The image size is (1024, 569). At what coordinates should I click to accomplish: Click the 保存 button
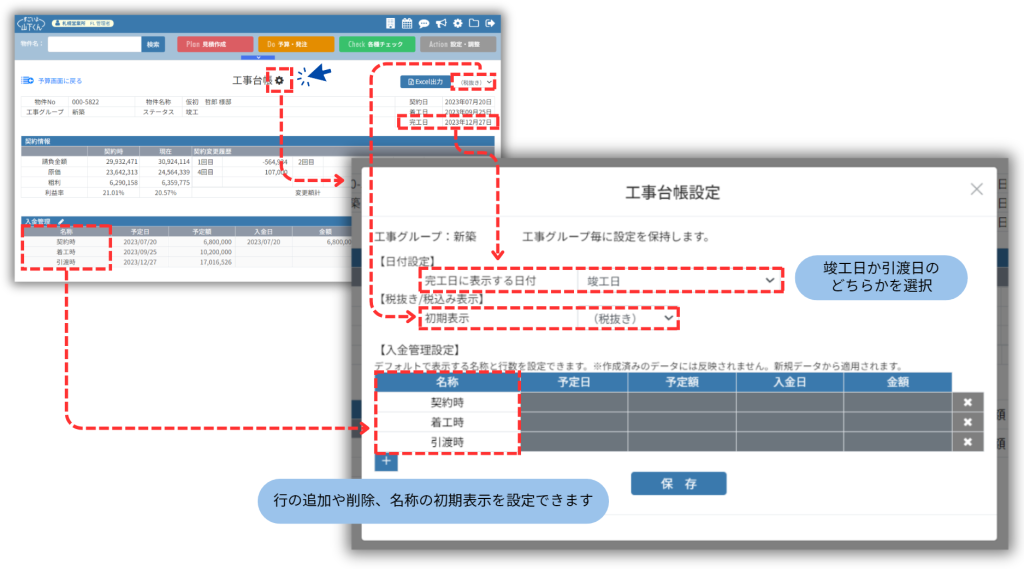[678, 484]
